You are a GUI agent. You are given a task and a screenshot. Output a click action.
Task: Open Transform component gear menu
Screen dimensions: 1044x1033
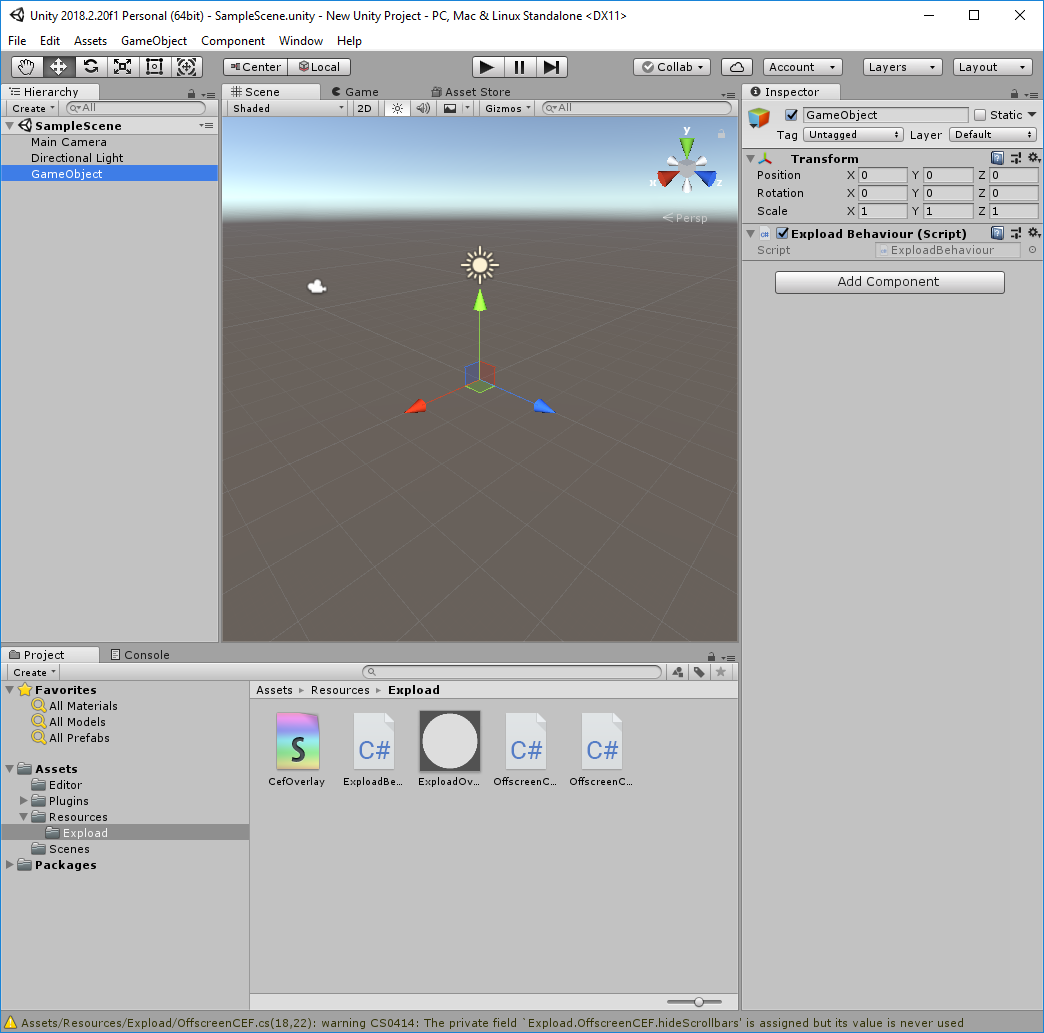[x=1034, y=158]
